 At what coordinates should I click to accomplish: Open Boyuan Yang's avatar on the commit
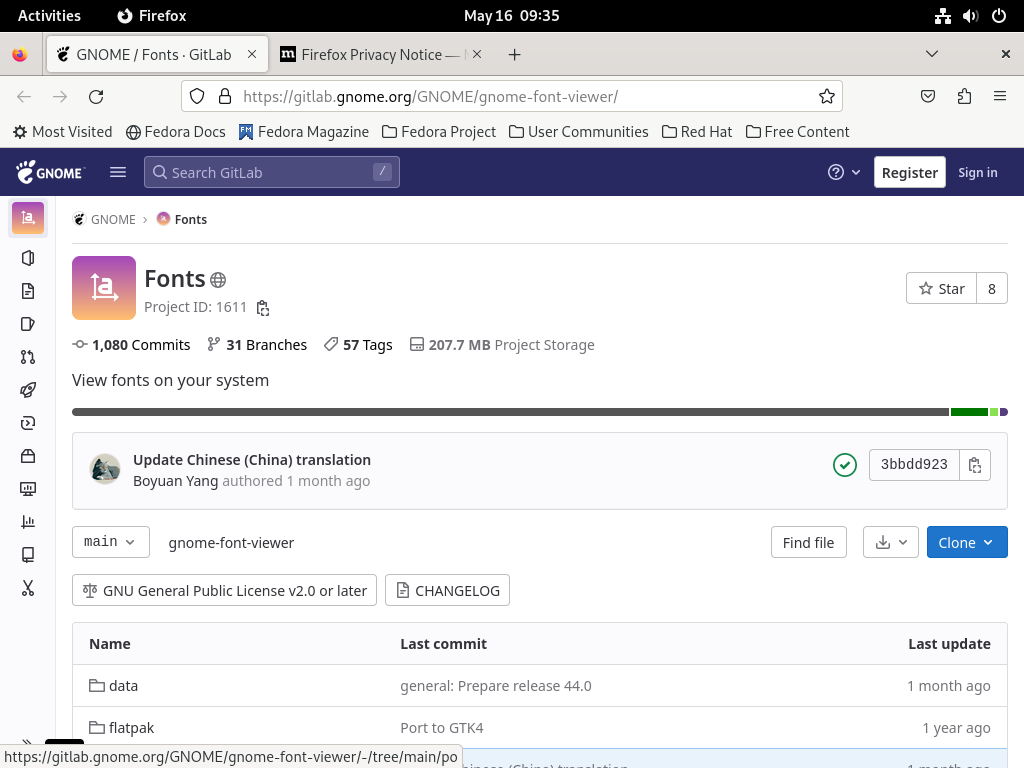tap(104, 469)
